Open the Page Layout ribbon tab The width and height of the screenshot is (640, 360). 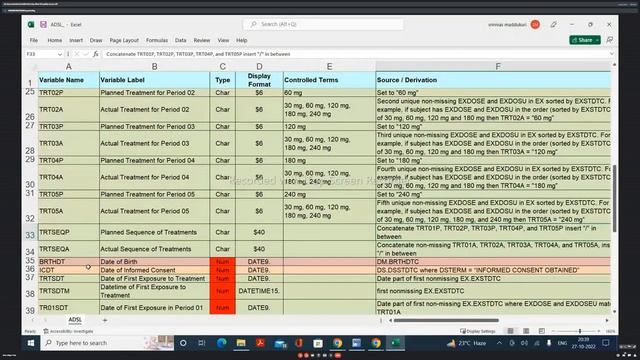point(124,40)
